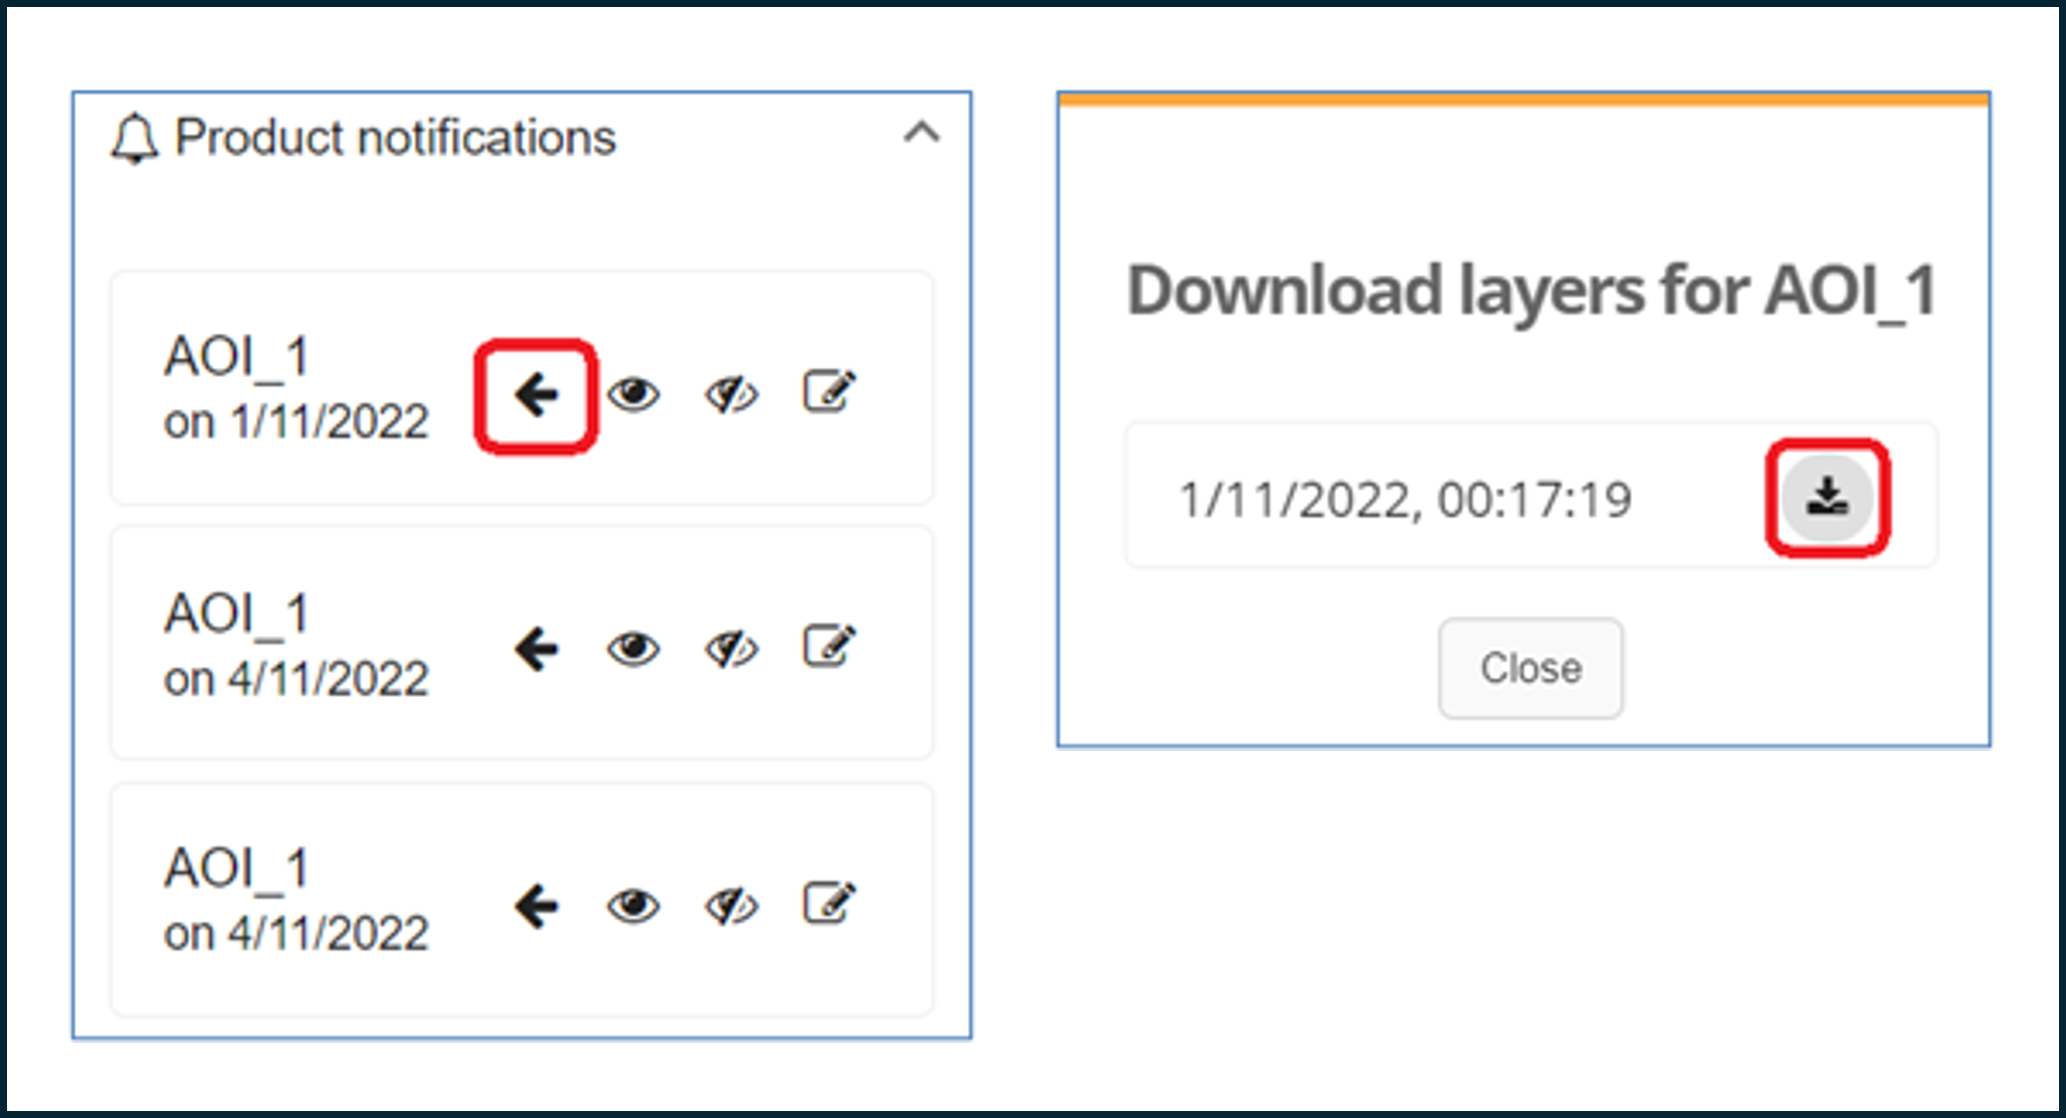Download the 1/11/2022, 00:17:19 layer
The width and height of the screenshot is (2066, 1118).
[x=1827, y=497]
